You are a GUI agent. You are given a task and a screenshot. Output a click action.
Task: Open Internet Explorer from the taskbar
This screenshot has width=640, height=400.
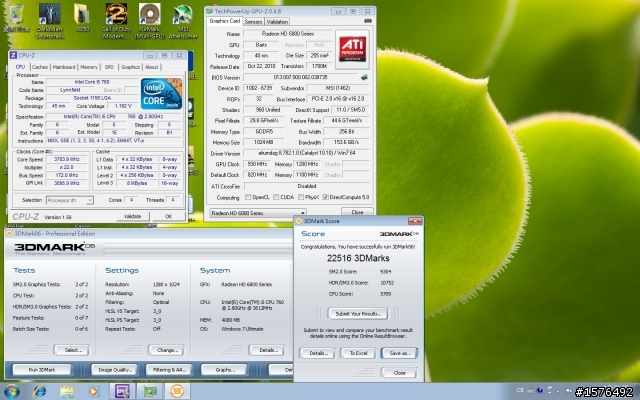coord(40,391)
